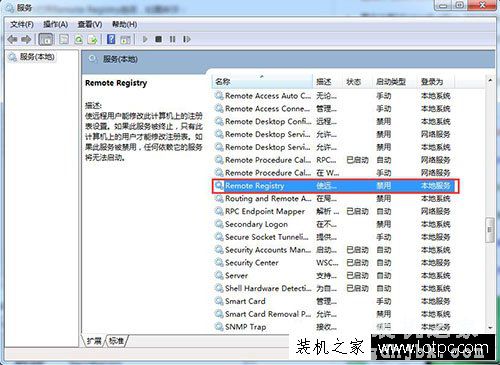Screen dimensions: 500x365
Task: Open the 文件(F) menu
Action: pos(22,24)
